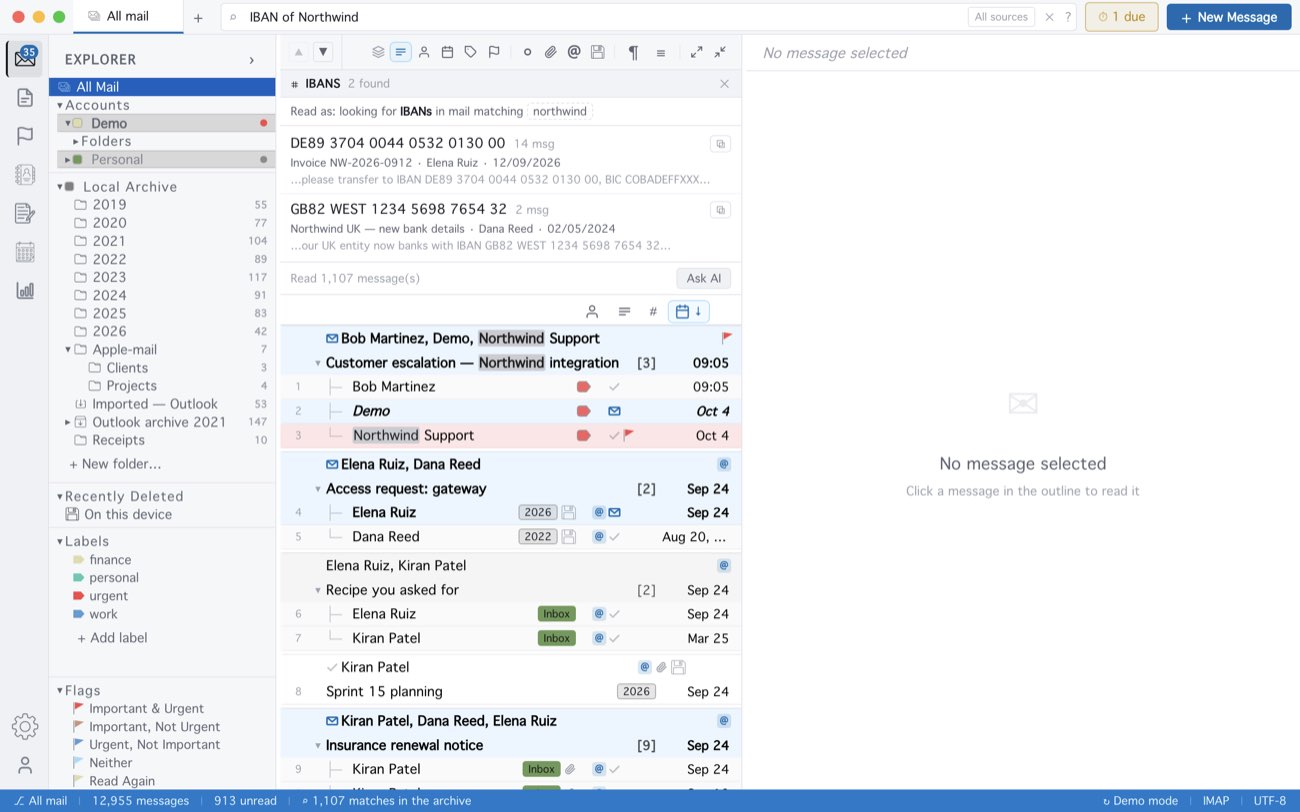Toggle the unread-only circle filter

point(527,52)
